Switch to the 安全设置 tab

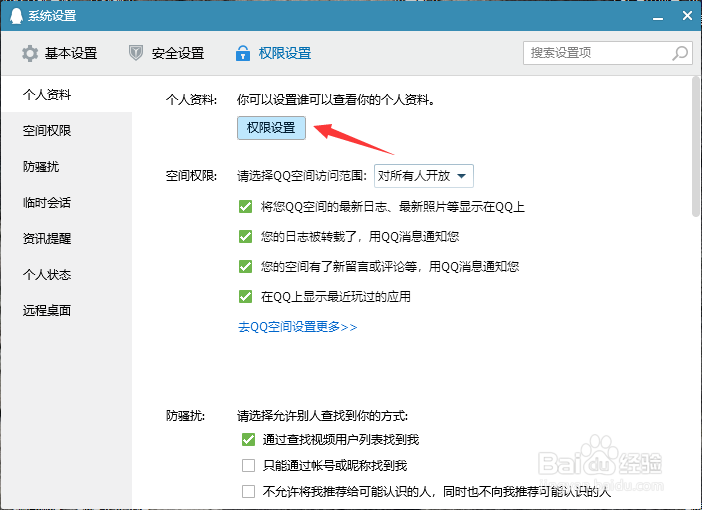pos(166,53)
